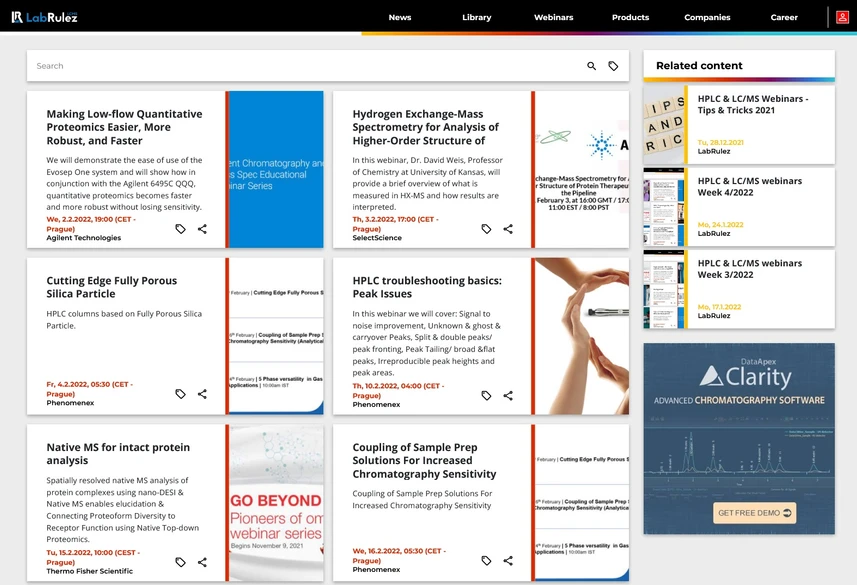This screenshot has width=857, height=585.
Task: Click date We, 2.2.2022, 19:00
Action: click(x=91, y=224)
